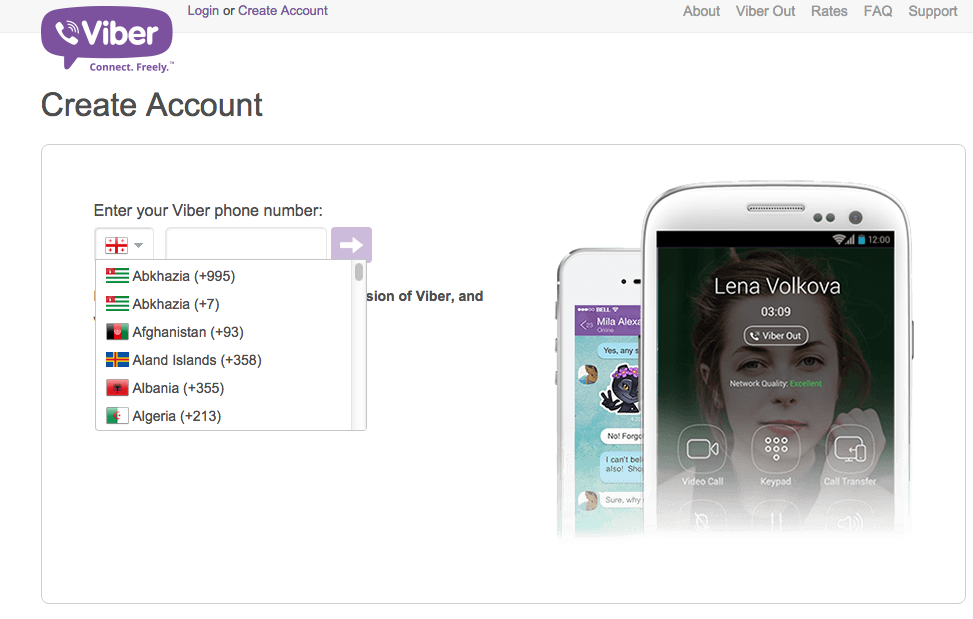Click the Viber Out button on phone image
The width and height of the screenshot is (973, 619).
coord(776,336)
